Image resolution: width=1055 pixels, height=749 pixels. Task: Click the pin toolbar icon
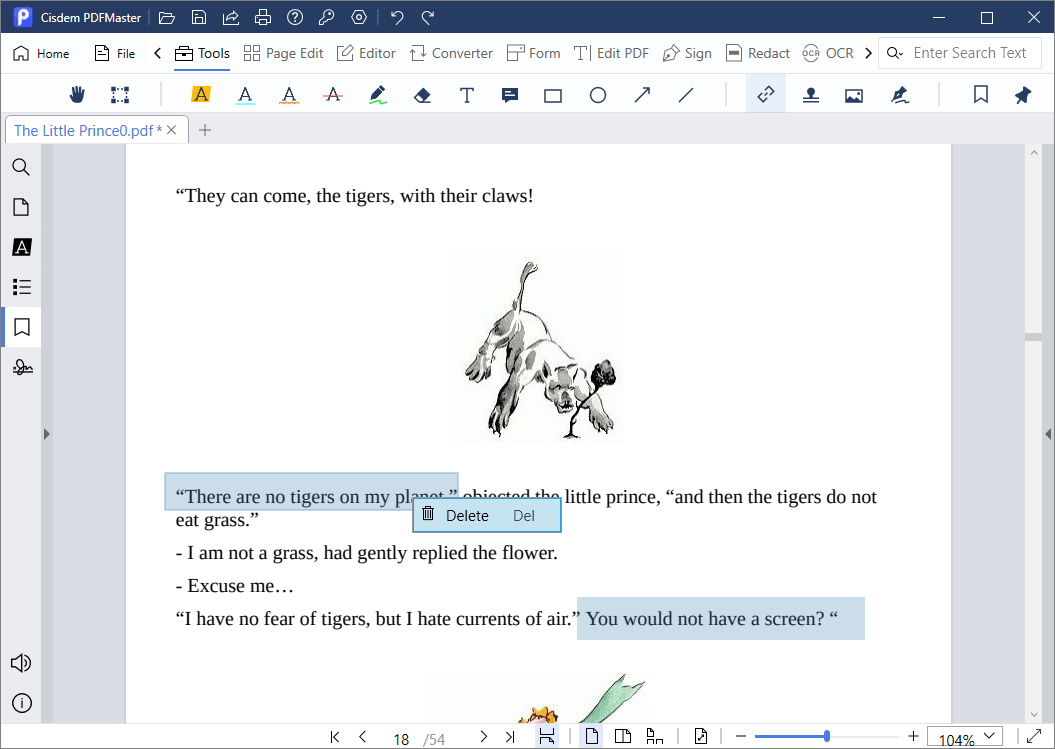1023,95
